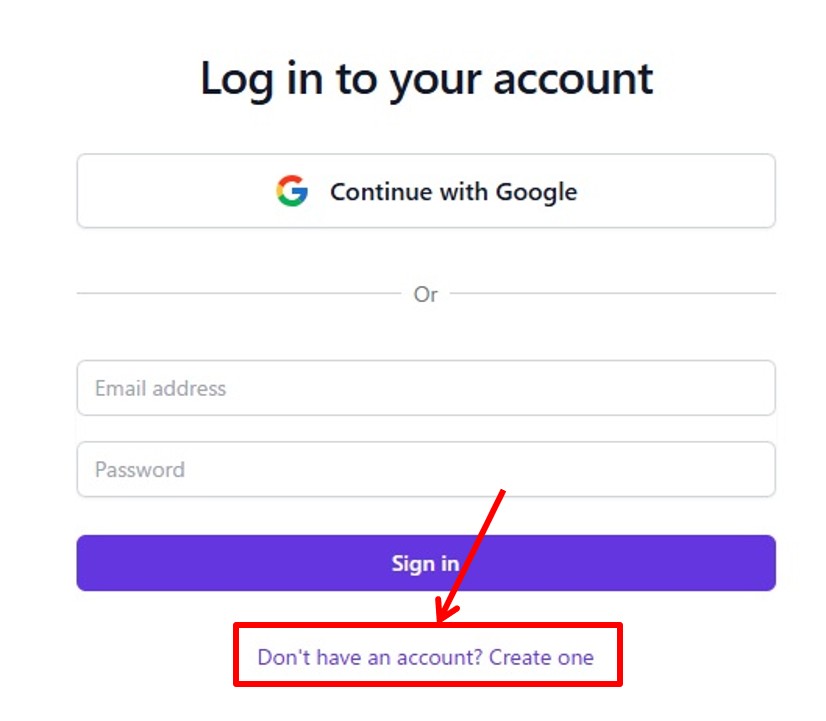Click the "Or" divider text
The width and height of the screenshot is (826, 721).
tap(426, 294)
